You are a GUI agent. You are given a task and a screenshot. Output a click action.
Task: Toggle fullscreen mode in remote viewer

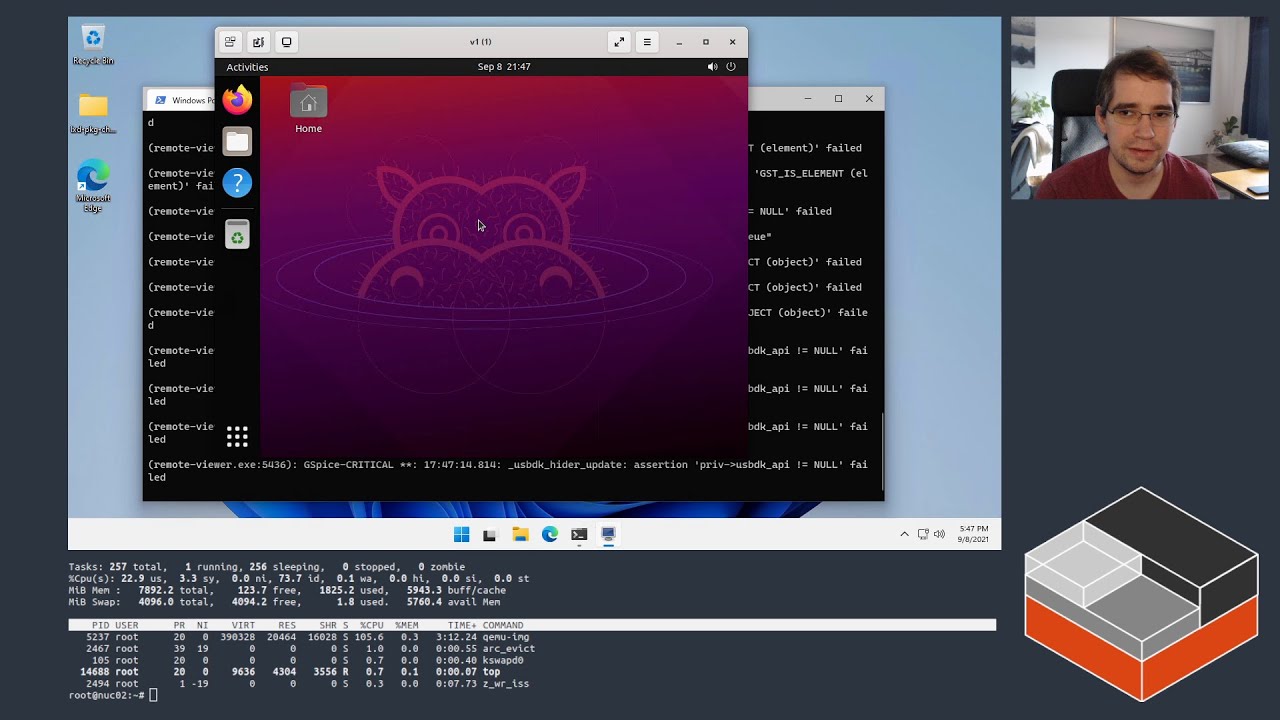tap(619, 42)
